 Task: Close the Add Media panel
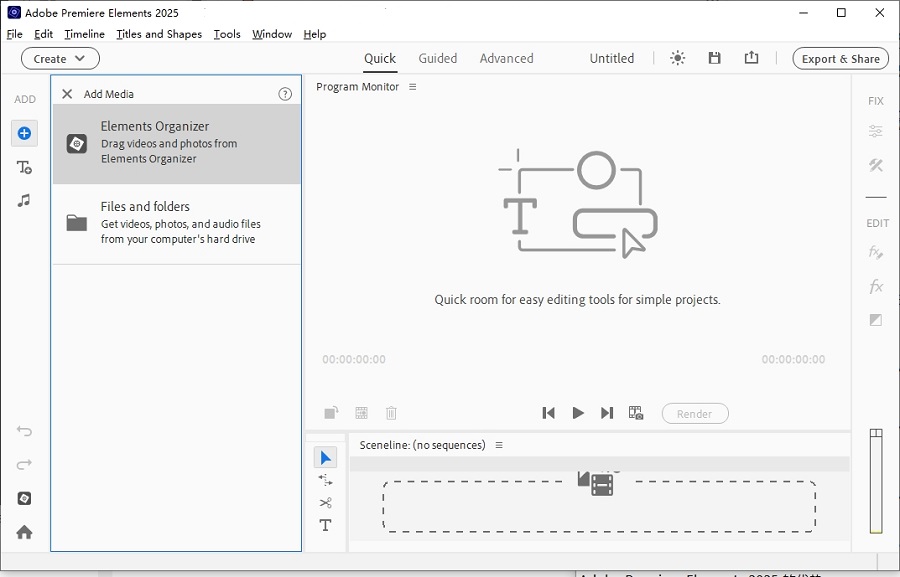(x=67, y=94)
